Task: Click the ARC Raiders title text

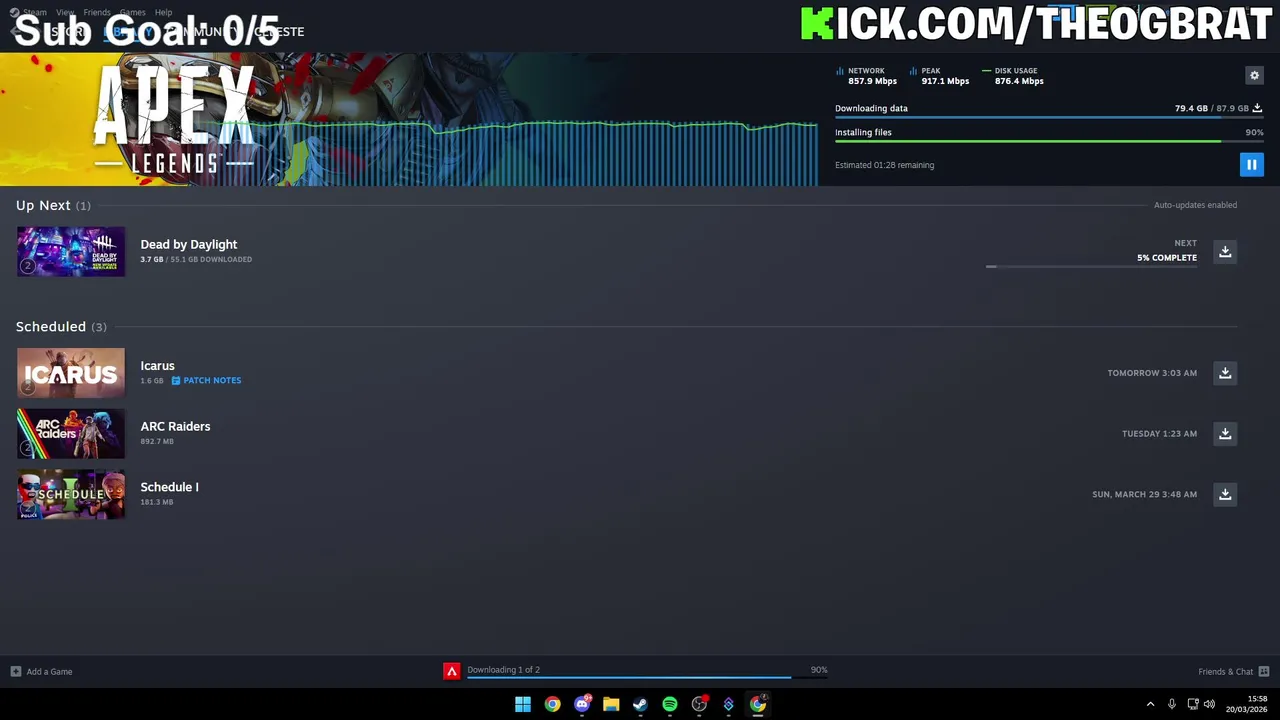Action: click(175, 426)
